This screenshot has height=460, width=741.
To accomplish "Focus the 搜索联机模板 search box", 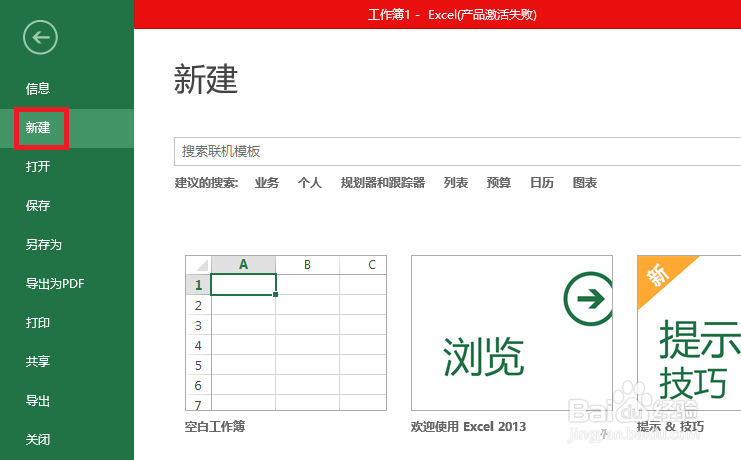I will click(457, 152).
